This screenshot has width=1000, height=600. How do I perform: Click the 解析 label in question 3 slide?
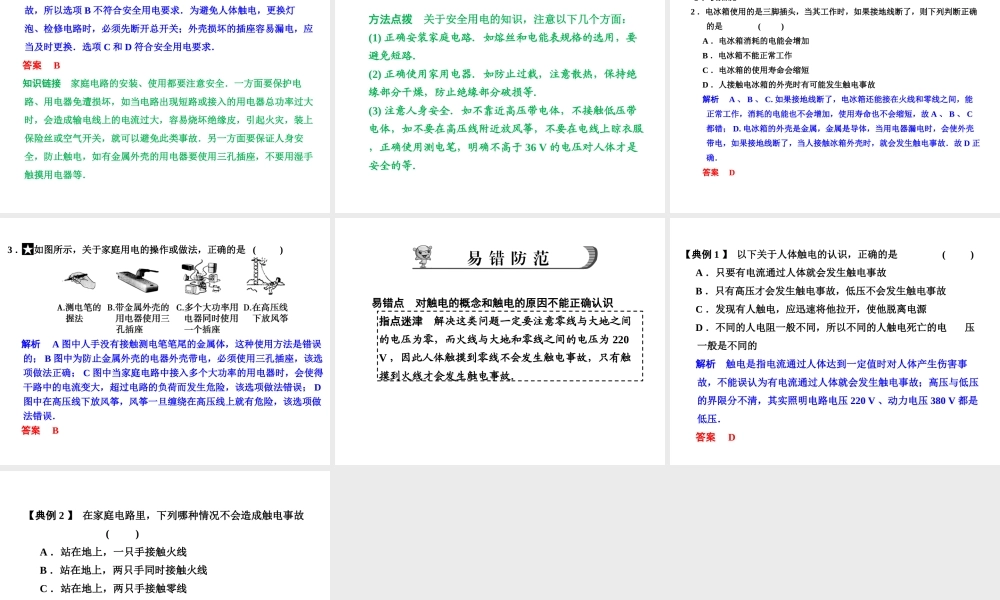pos(31,344)
